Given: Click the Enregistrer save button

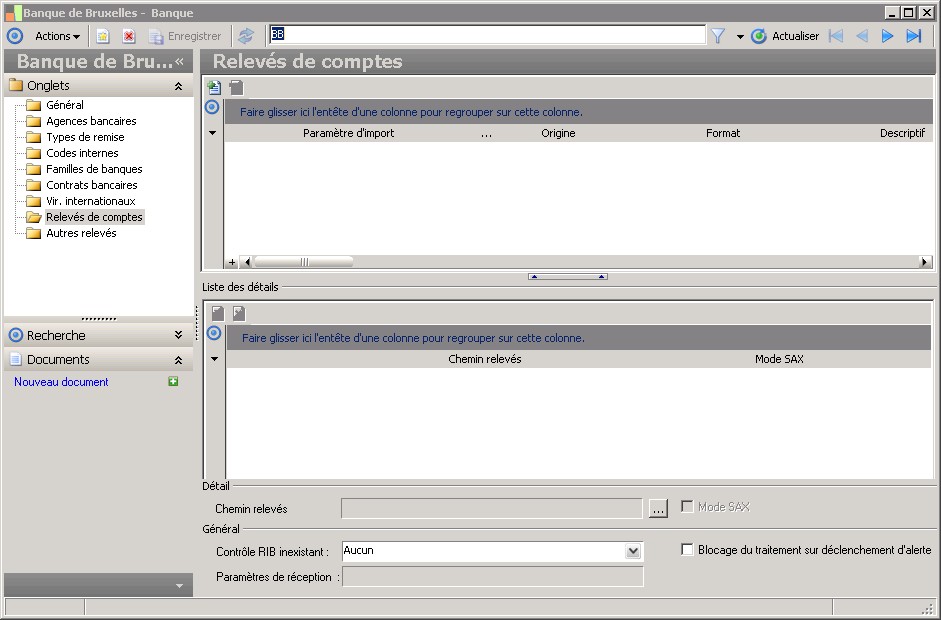Looking at the screenshot, I should [x=185, y=37].
